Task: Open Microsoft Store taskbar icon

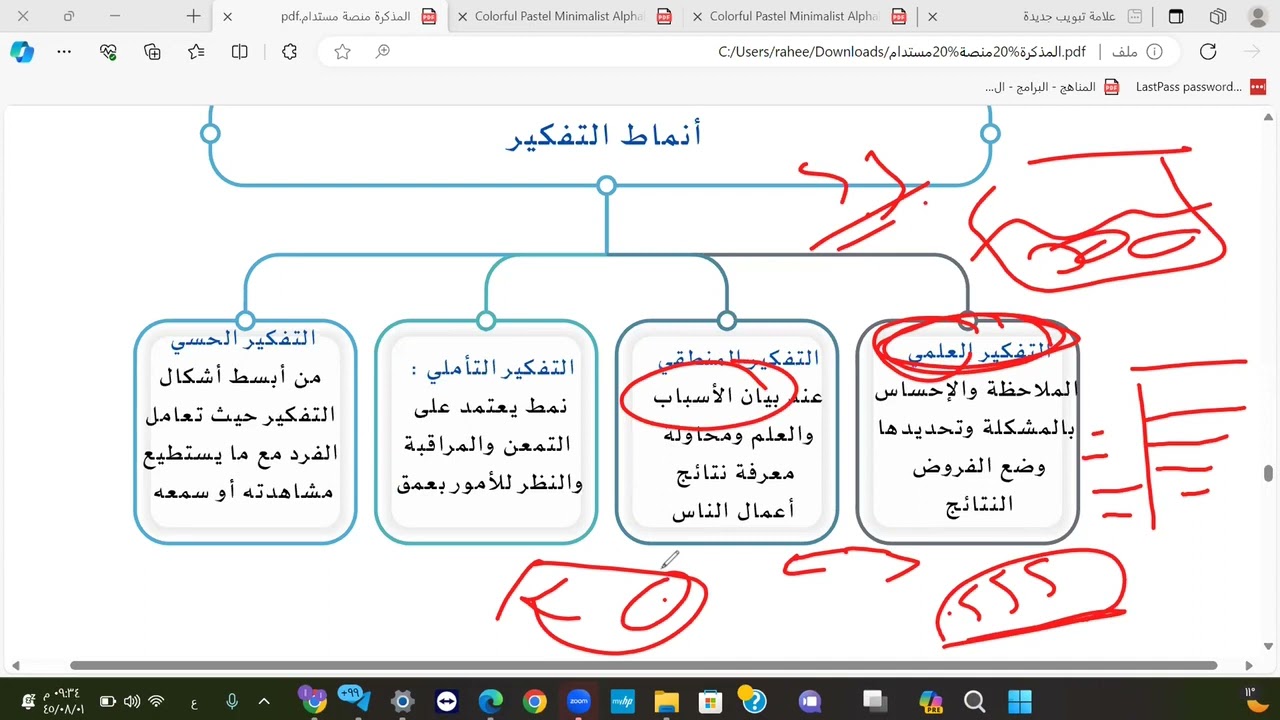Action: pos(710,701)
